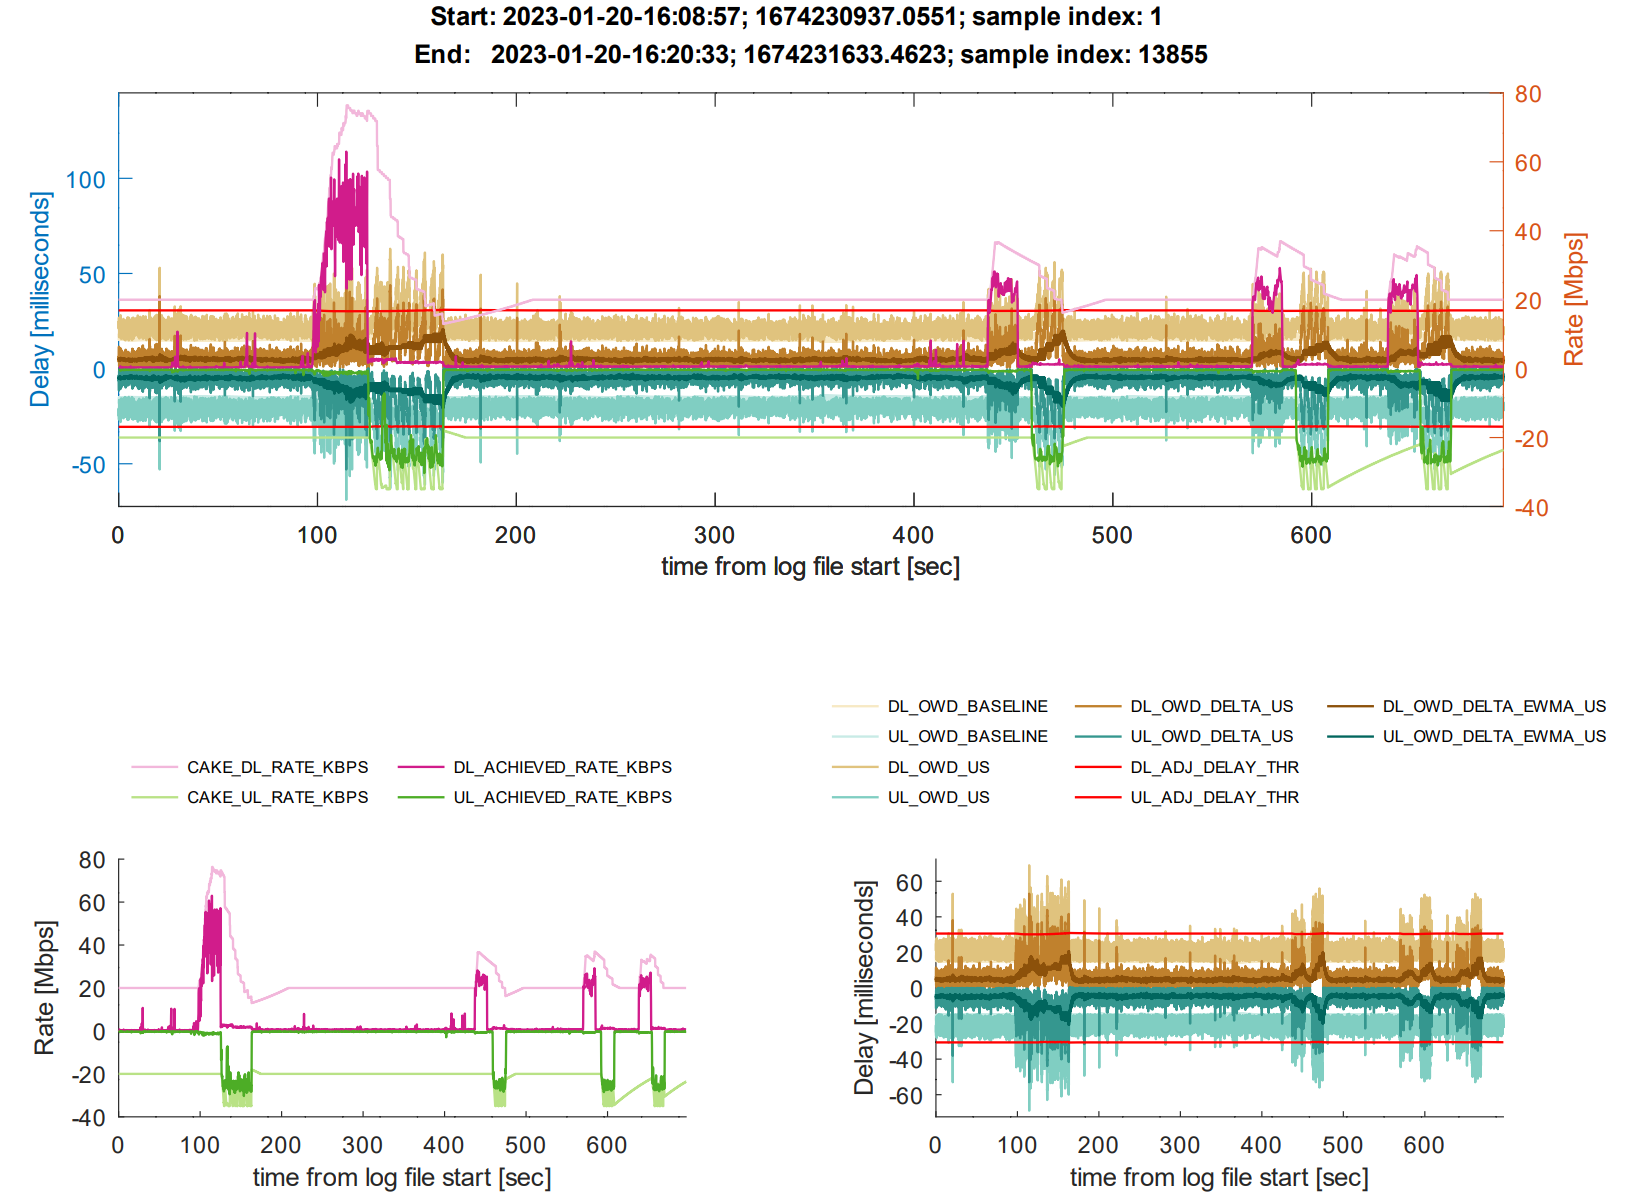Click the orange 80 tick on the top rate axis
This screenshot has height=1202, width=1640.
[x=1528, y=94]
